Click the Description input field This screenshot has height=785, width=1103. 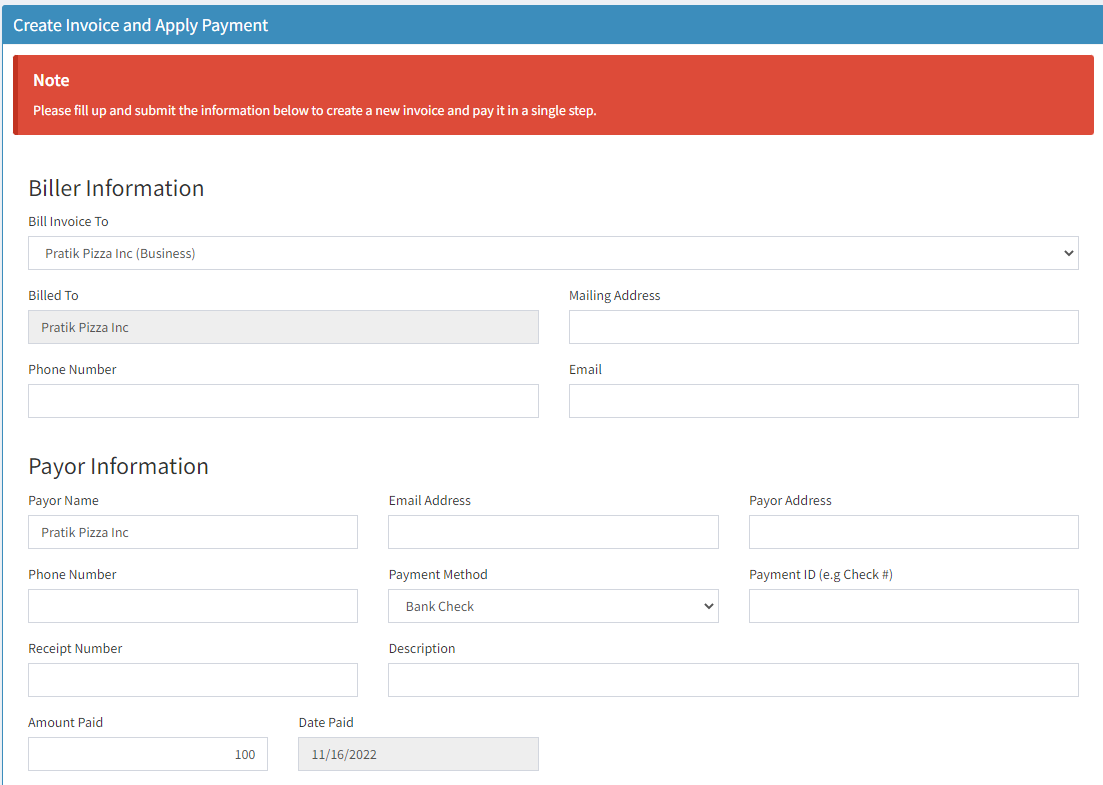click(733, 680)
